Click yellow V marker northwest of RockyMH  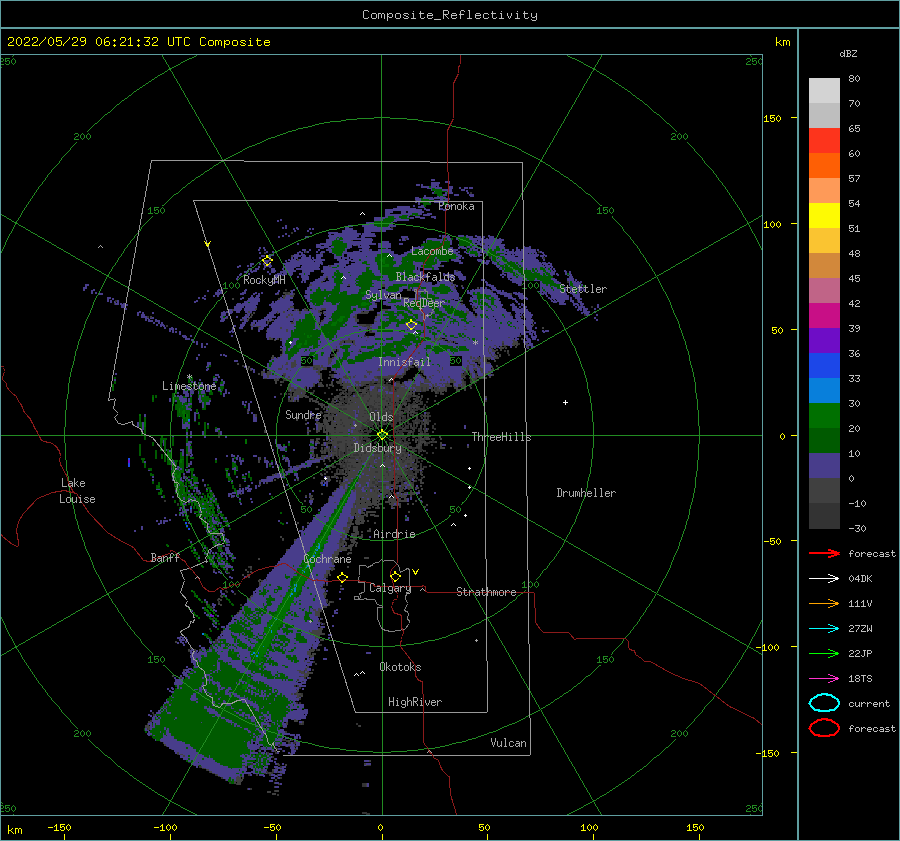tap(208, 244)
